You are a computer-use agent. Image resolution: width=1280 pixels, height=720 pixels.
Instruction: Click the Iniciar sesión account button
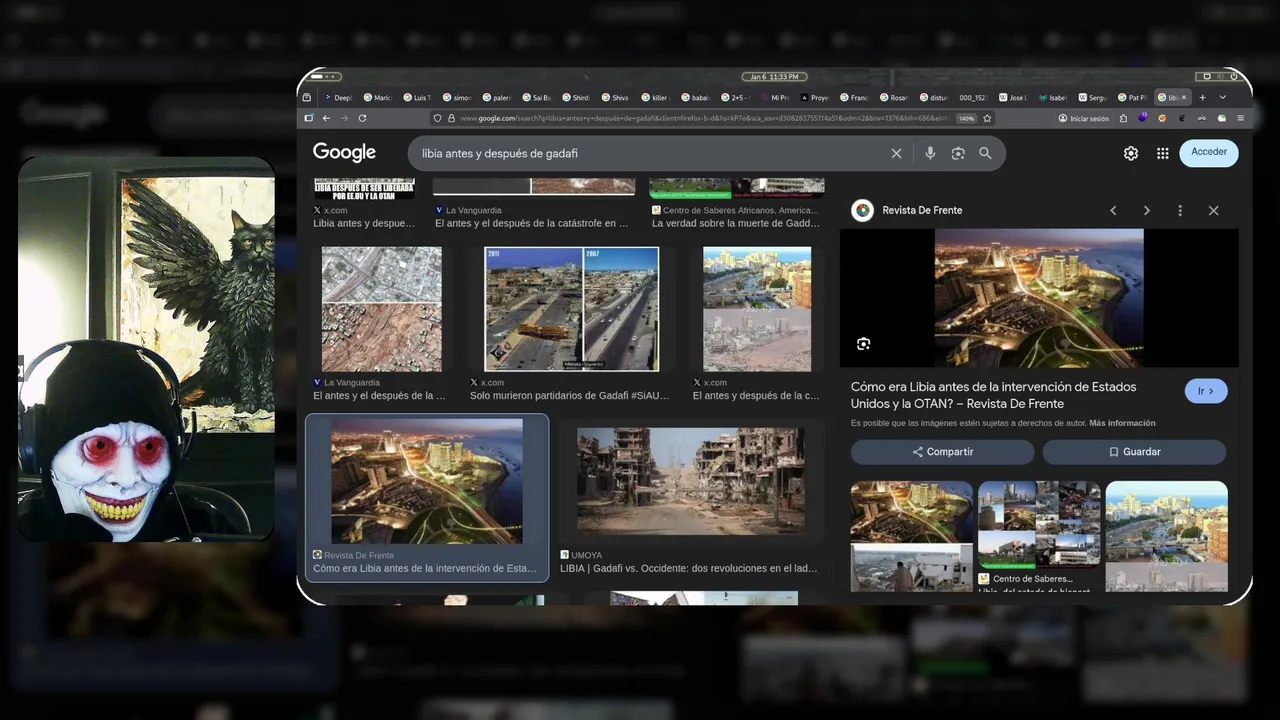pos(1083,118)
